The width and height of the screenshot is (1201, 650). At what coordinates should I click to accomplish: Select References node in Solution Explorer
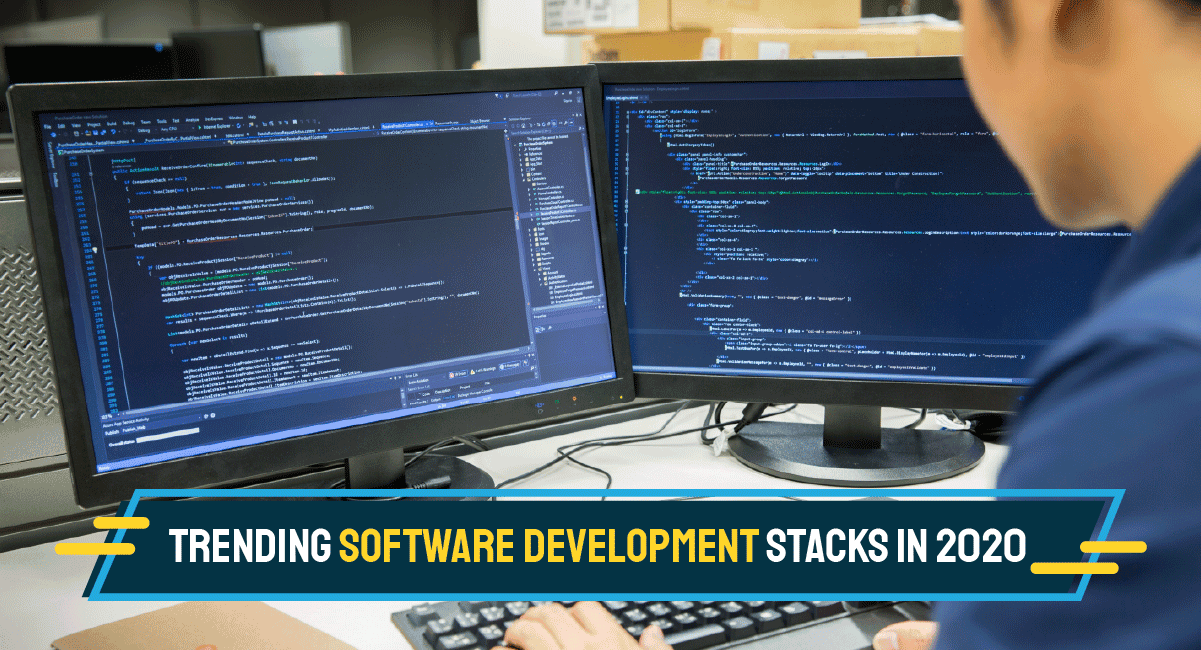click(x=535, y=153)
